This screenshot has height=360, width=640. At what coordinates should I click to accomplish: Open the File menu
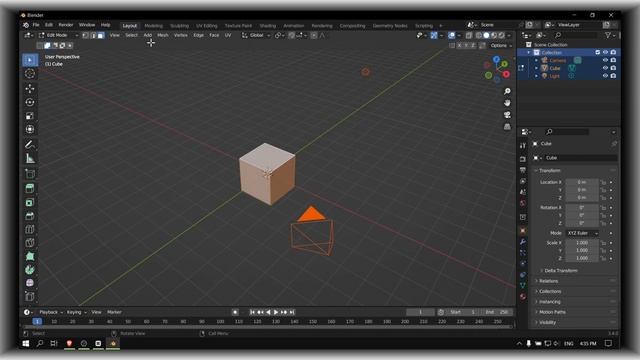coord(36,25)
